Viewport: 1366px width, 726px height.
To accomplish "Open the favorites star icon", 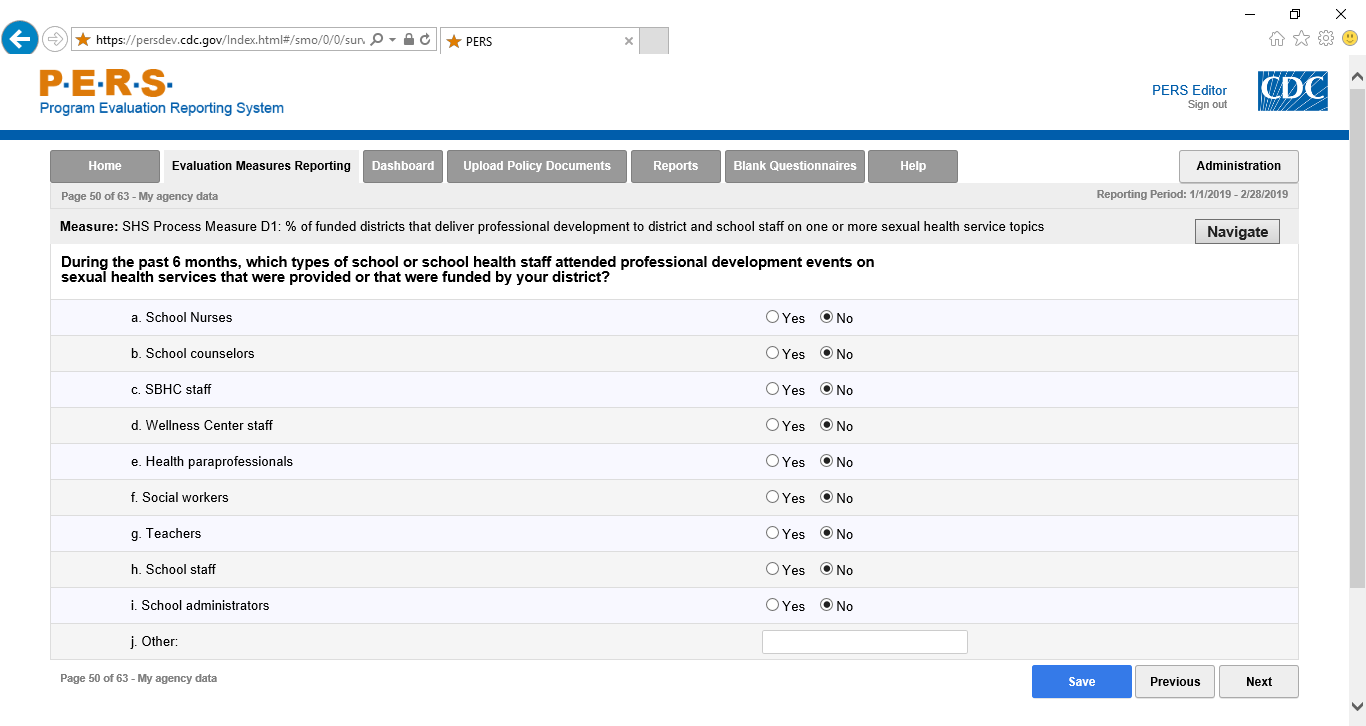I will 1301,39.
